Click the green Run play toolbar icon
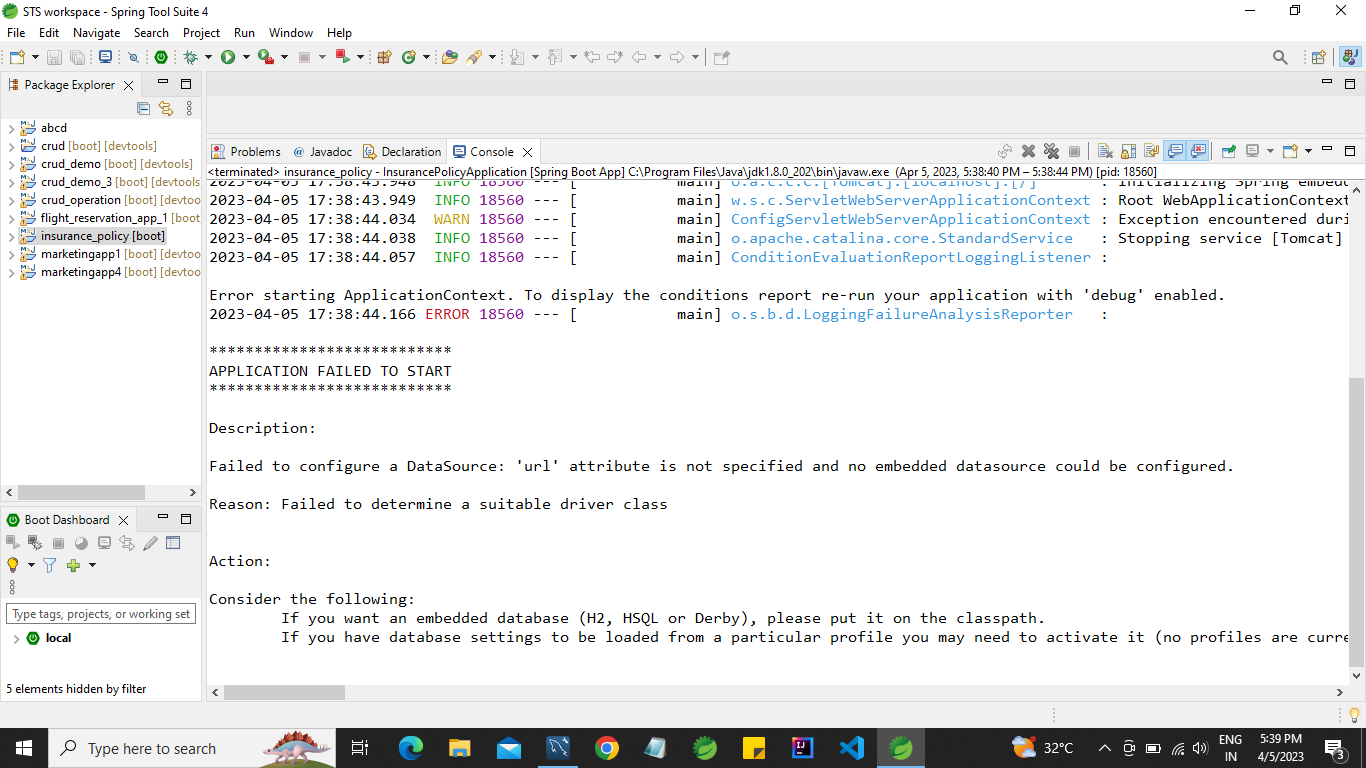1366x768 pixels. pyautogui.click(x=228, y=57)
